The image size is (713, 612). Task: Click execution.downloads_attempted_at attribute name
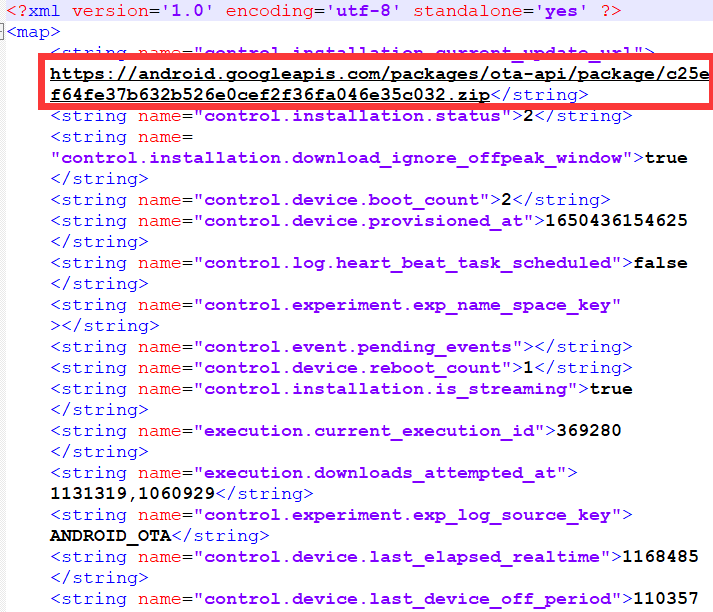[380, 473]
